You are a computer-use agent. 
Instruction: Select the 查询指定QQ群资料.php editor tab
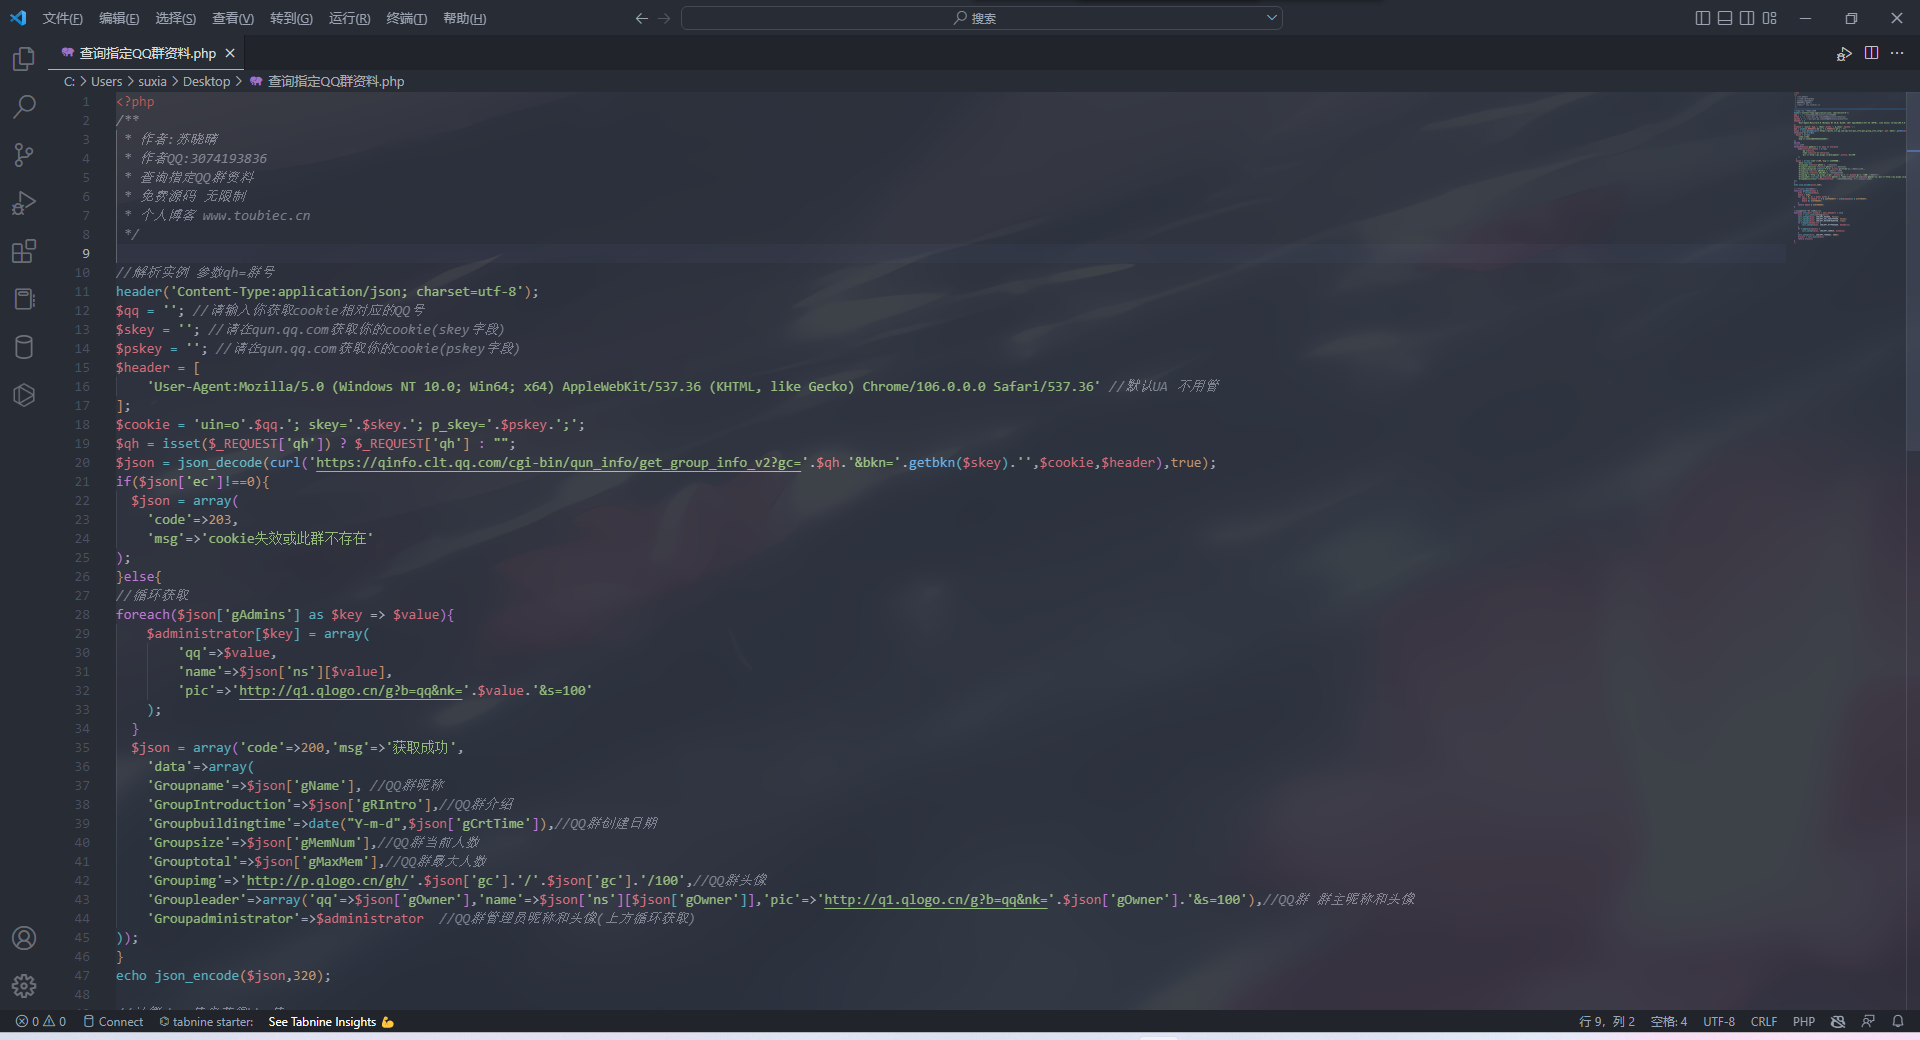pyautogui.click(x=147, y=53)
